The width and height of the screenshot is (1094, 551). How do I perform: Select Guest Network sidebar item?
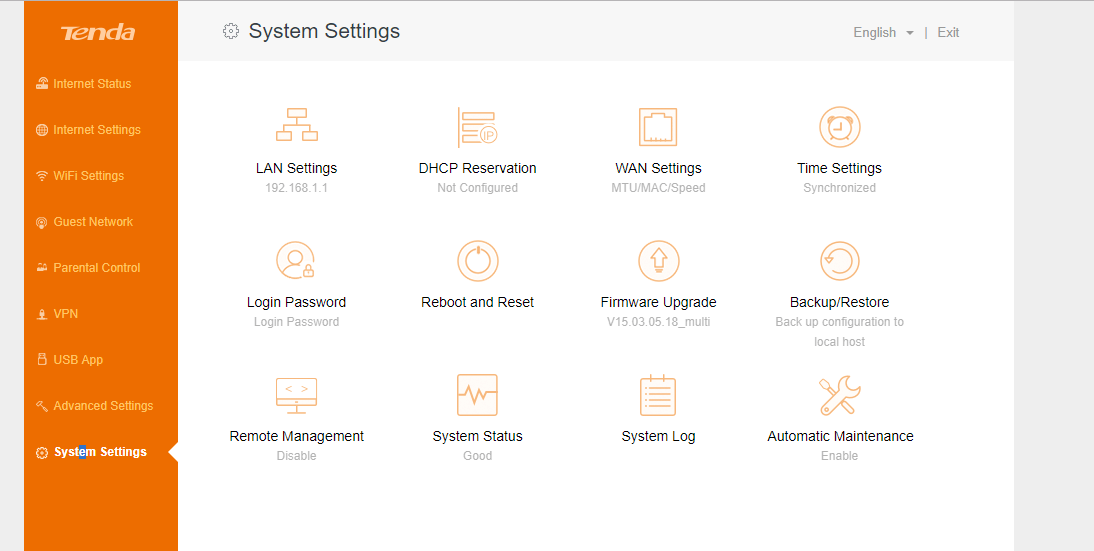click(x=92, y=222)
